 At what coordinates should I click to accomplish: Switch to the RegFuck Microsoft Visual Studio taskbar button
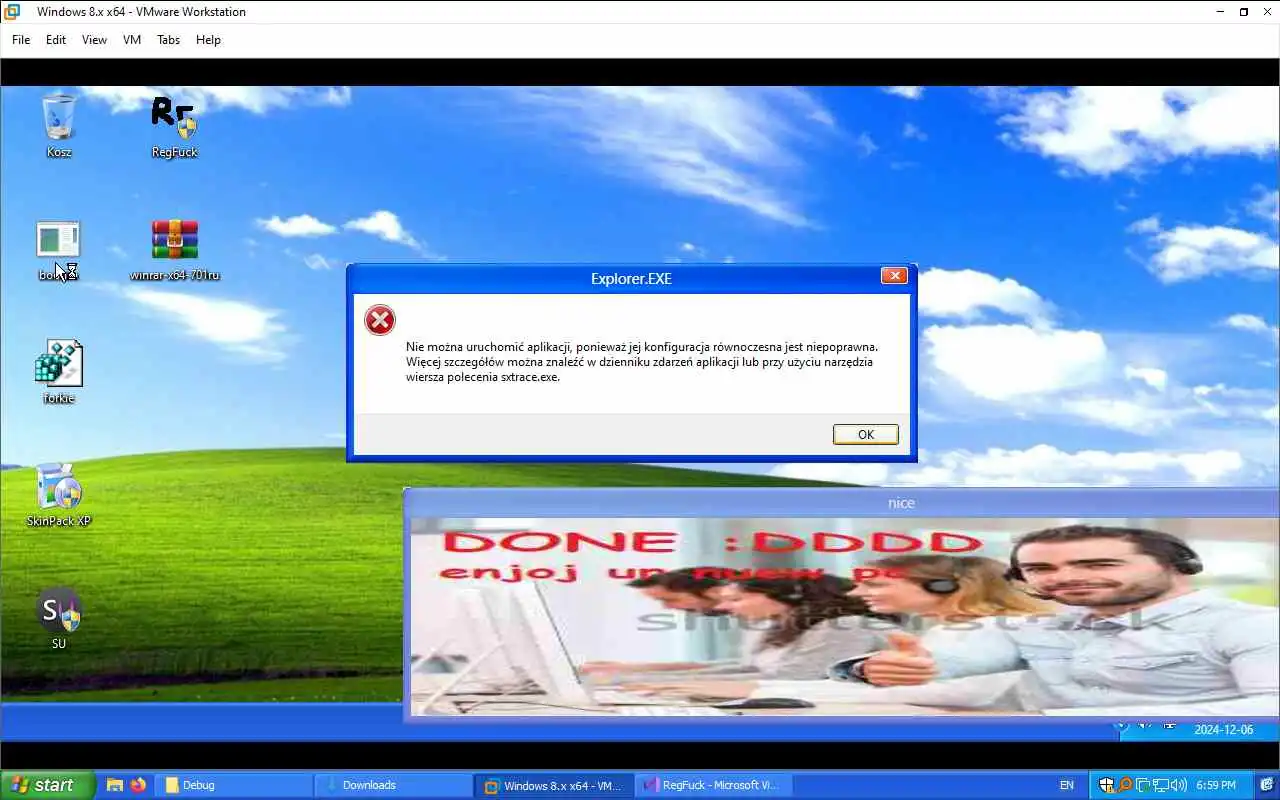(714, 785)
